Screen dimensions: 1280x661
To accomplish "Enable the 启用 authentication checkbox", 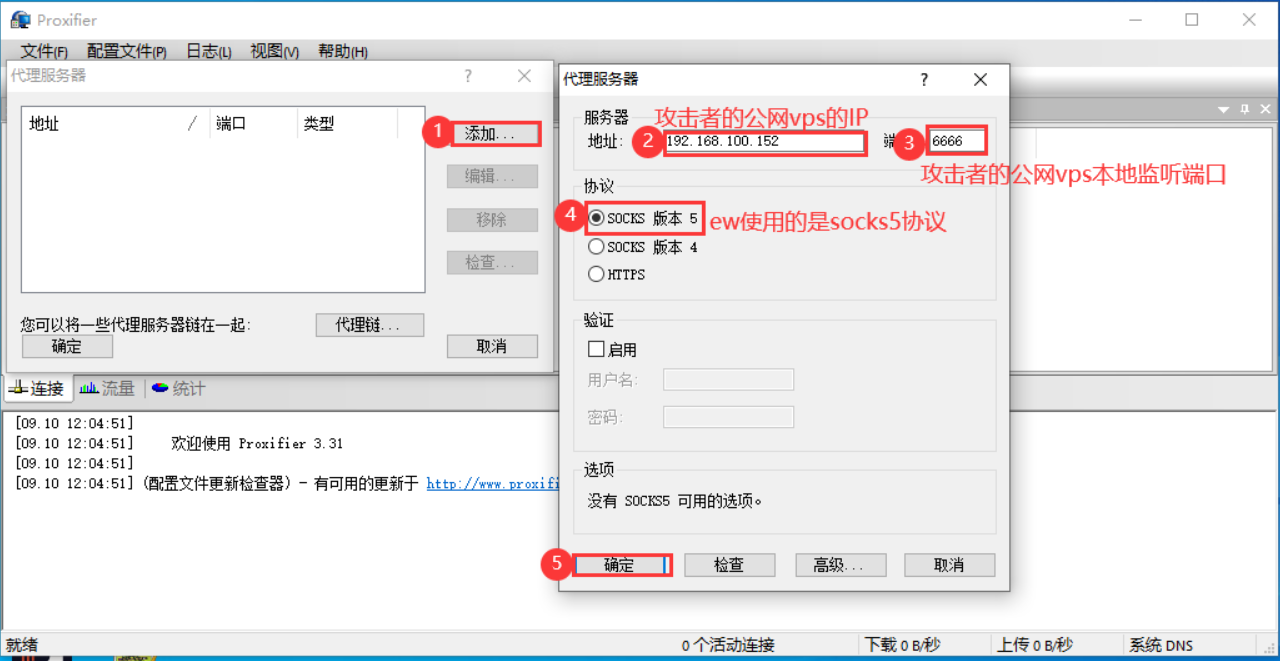I will (597, 350).
